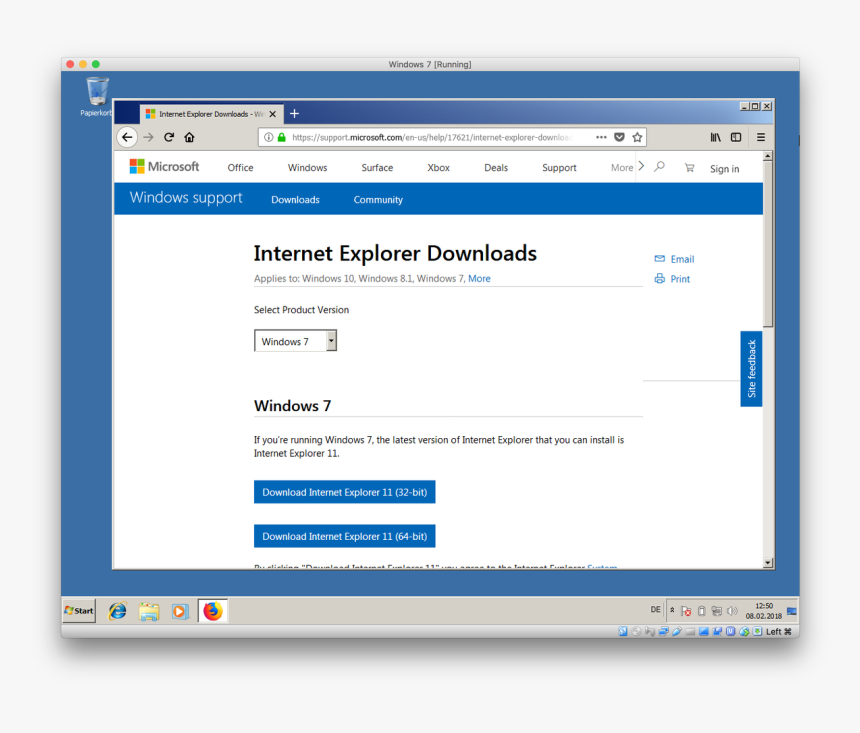
Task: Open the Firefox Library icon
Action: (716, 137)
